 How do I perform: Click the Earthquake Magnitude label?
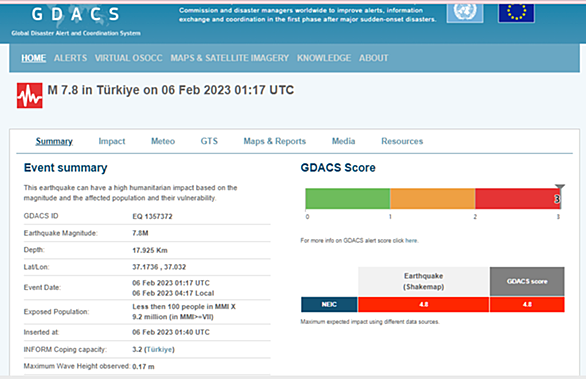[61, 233]
